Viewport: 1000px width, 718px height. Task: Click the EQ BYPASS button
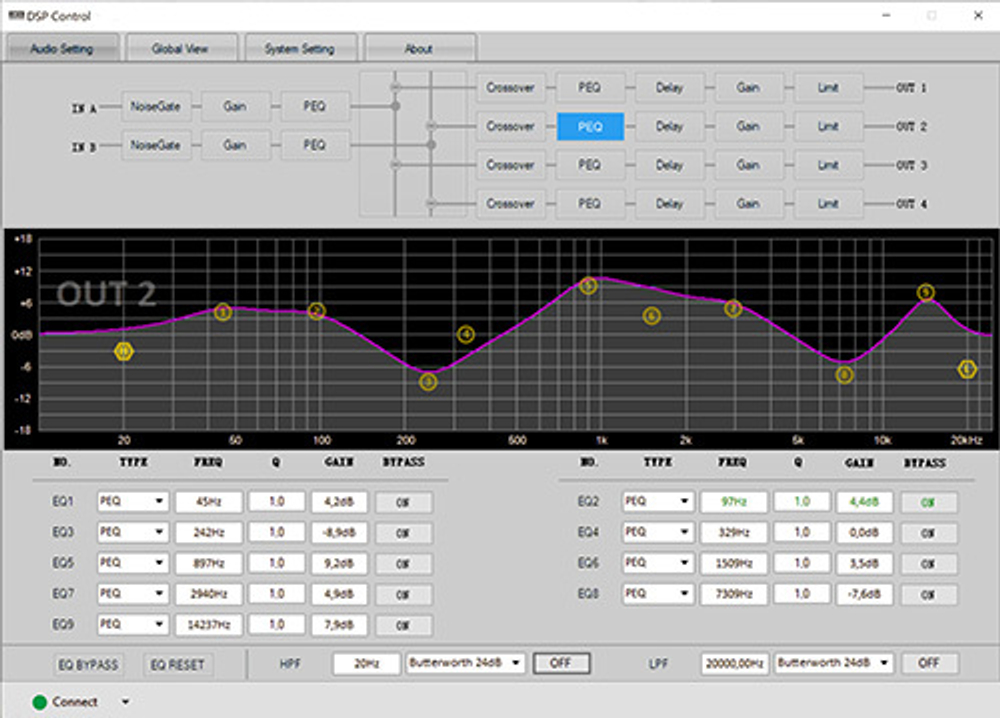point(89,664)
